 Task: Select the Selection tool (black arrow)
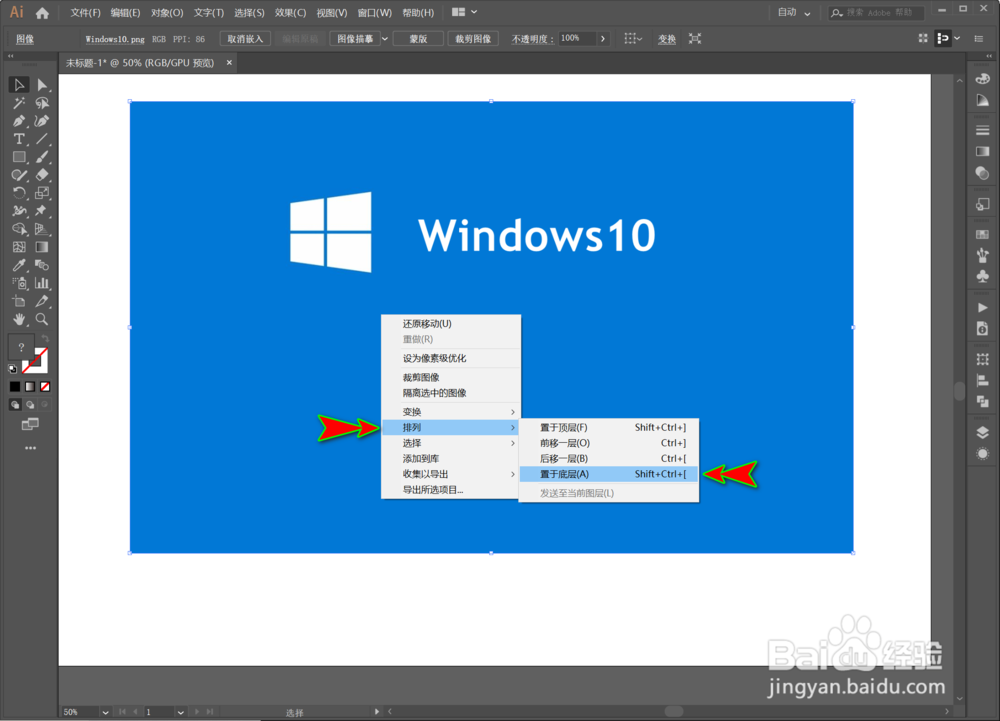click(18, 85)
